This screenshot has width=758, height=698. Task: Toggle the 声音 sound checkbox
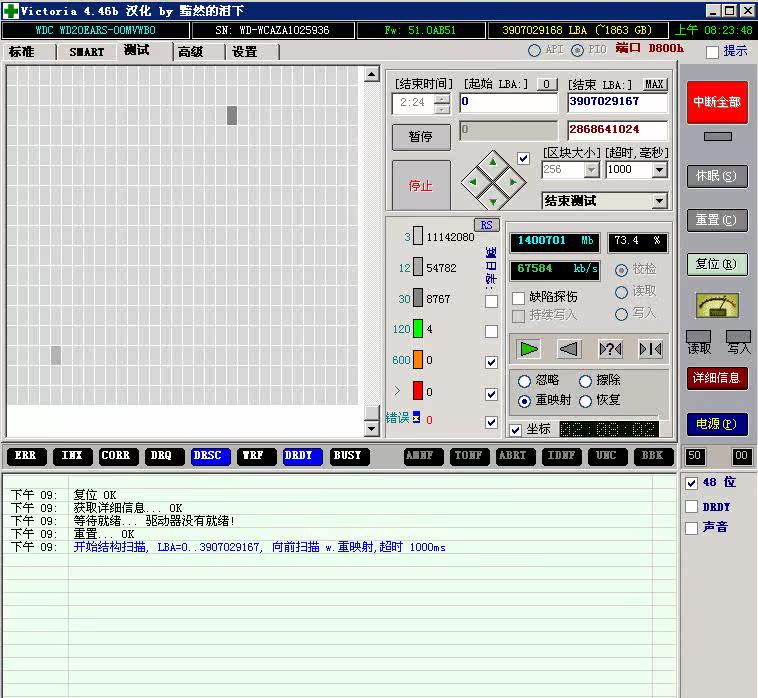coord(692,528)
